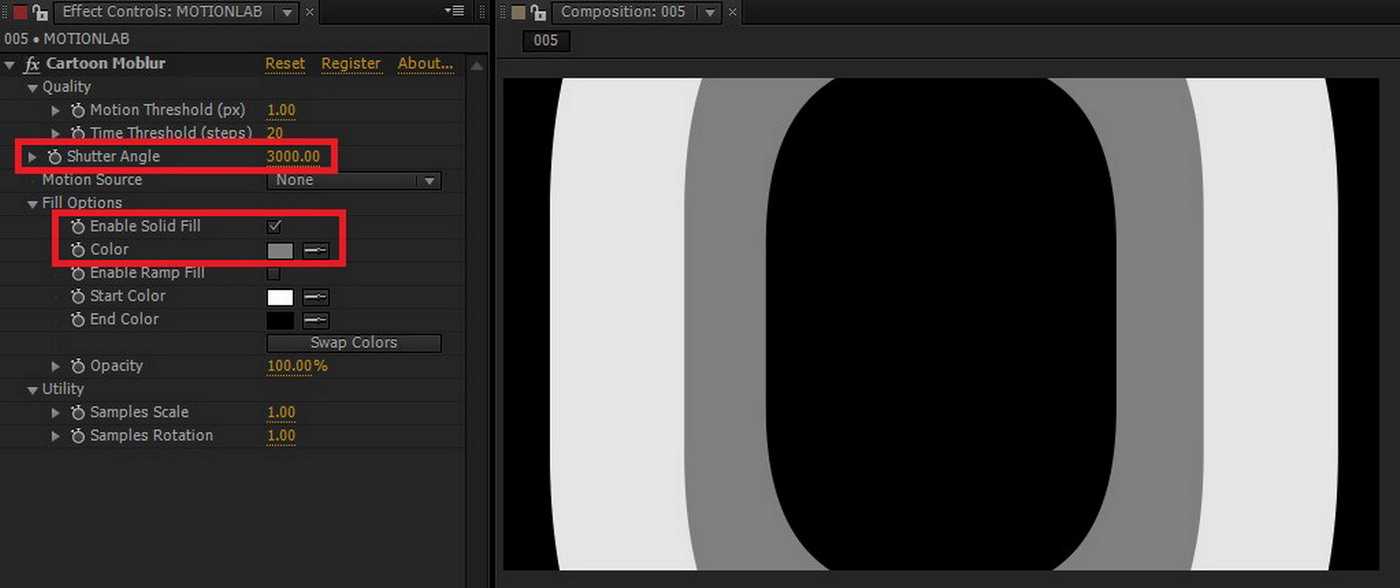Enable the Ramp Fill checkbox
The image size is (1400, 588).
274,272
